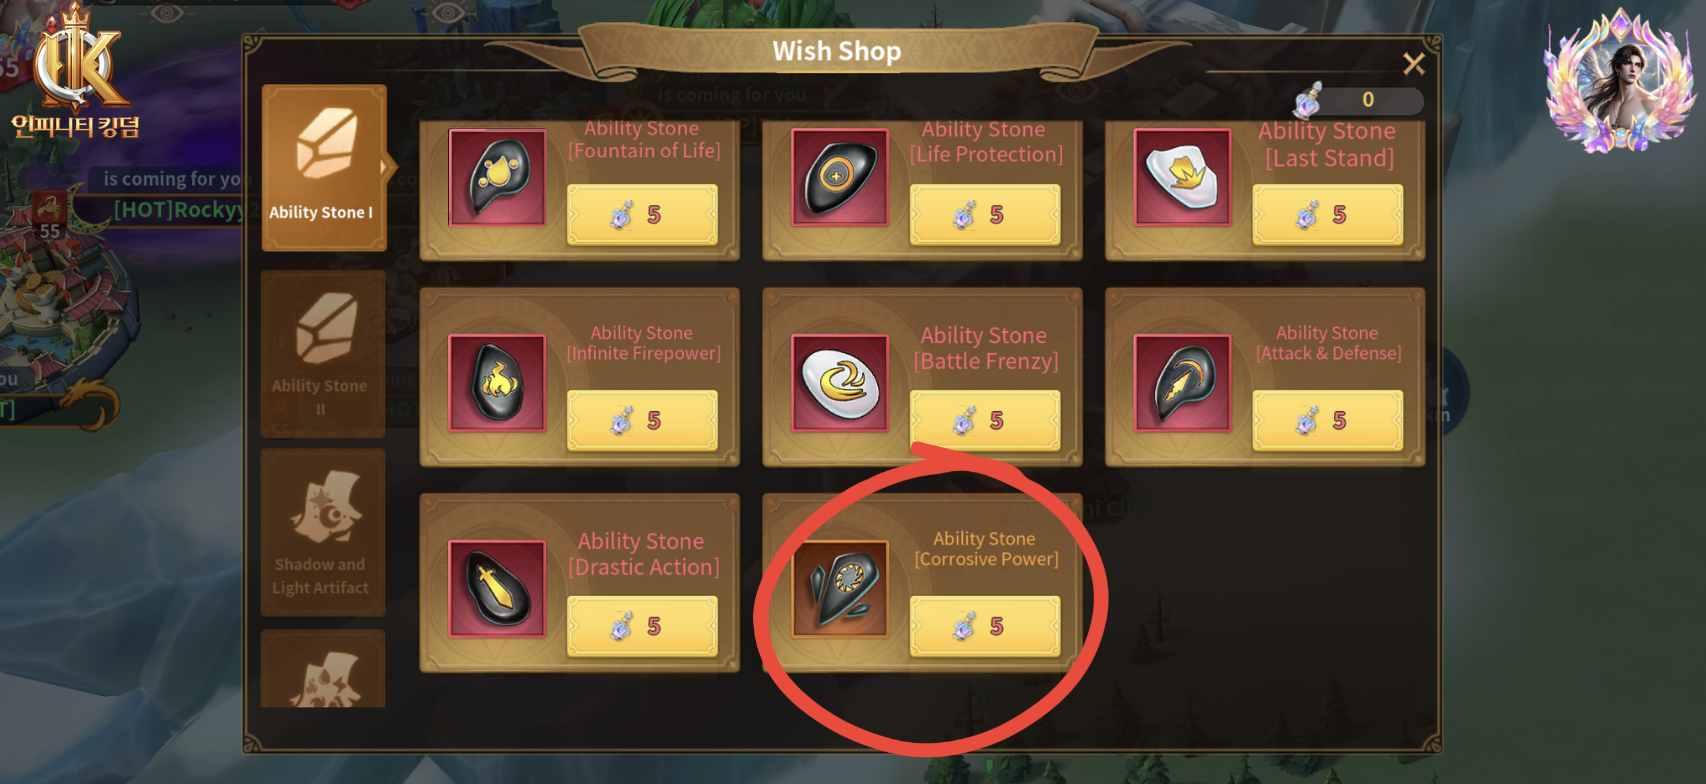Viewport: 1706px width, 784px height.
Task: Buy Drastic Action for 5 potions
Action: pos(642,626)
